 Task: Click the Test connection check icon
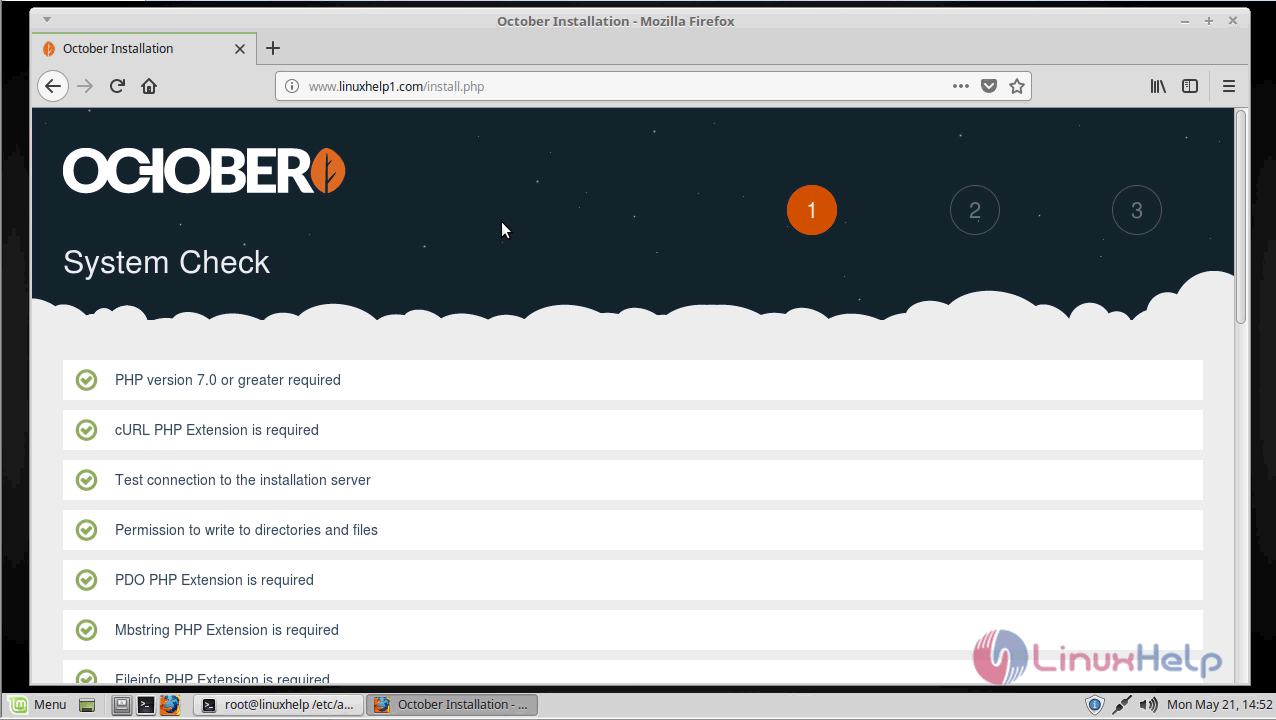pos(87,480)
